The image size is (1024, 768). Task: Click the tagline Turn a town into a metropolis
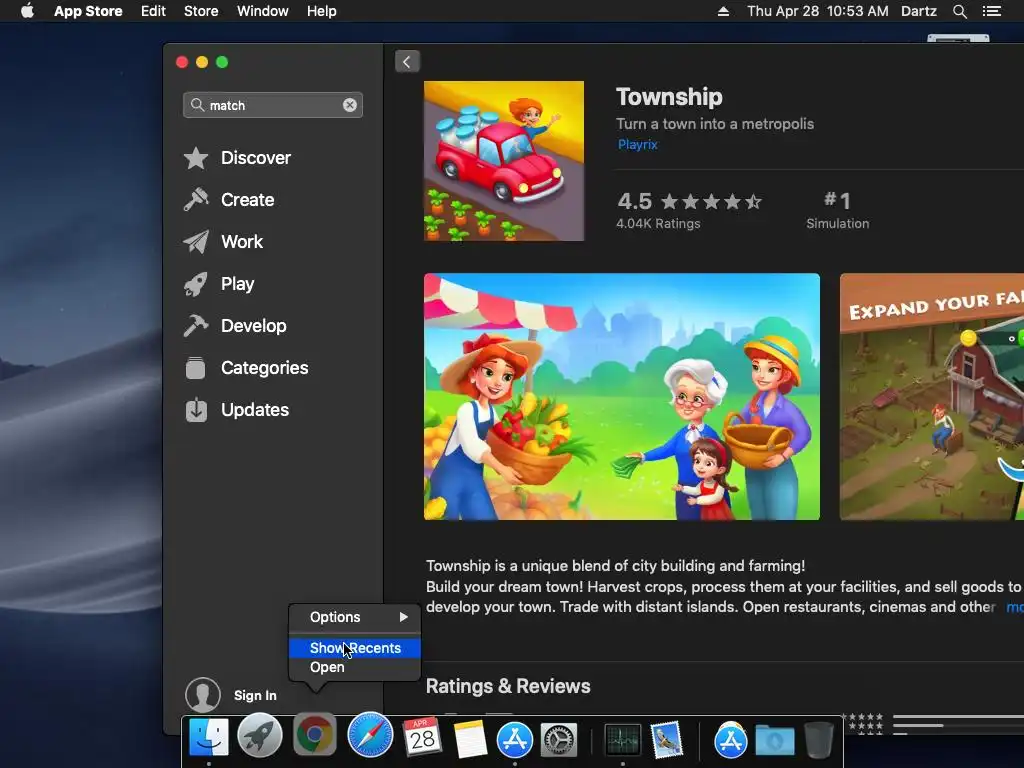tap(715, 124)
